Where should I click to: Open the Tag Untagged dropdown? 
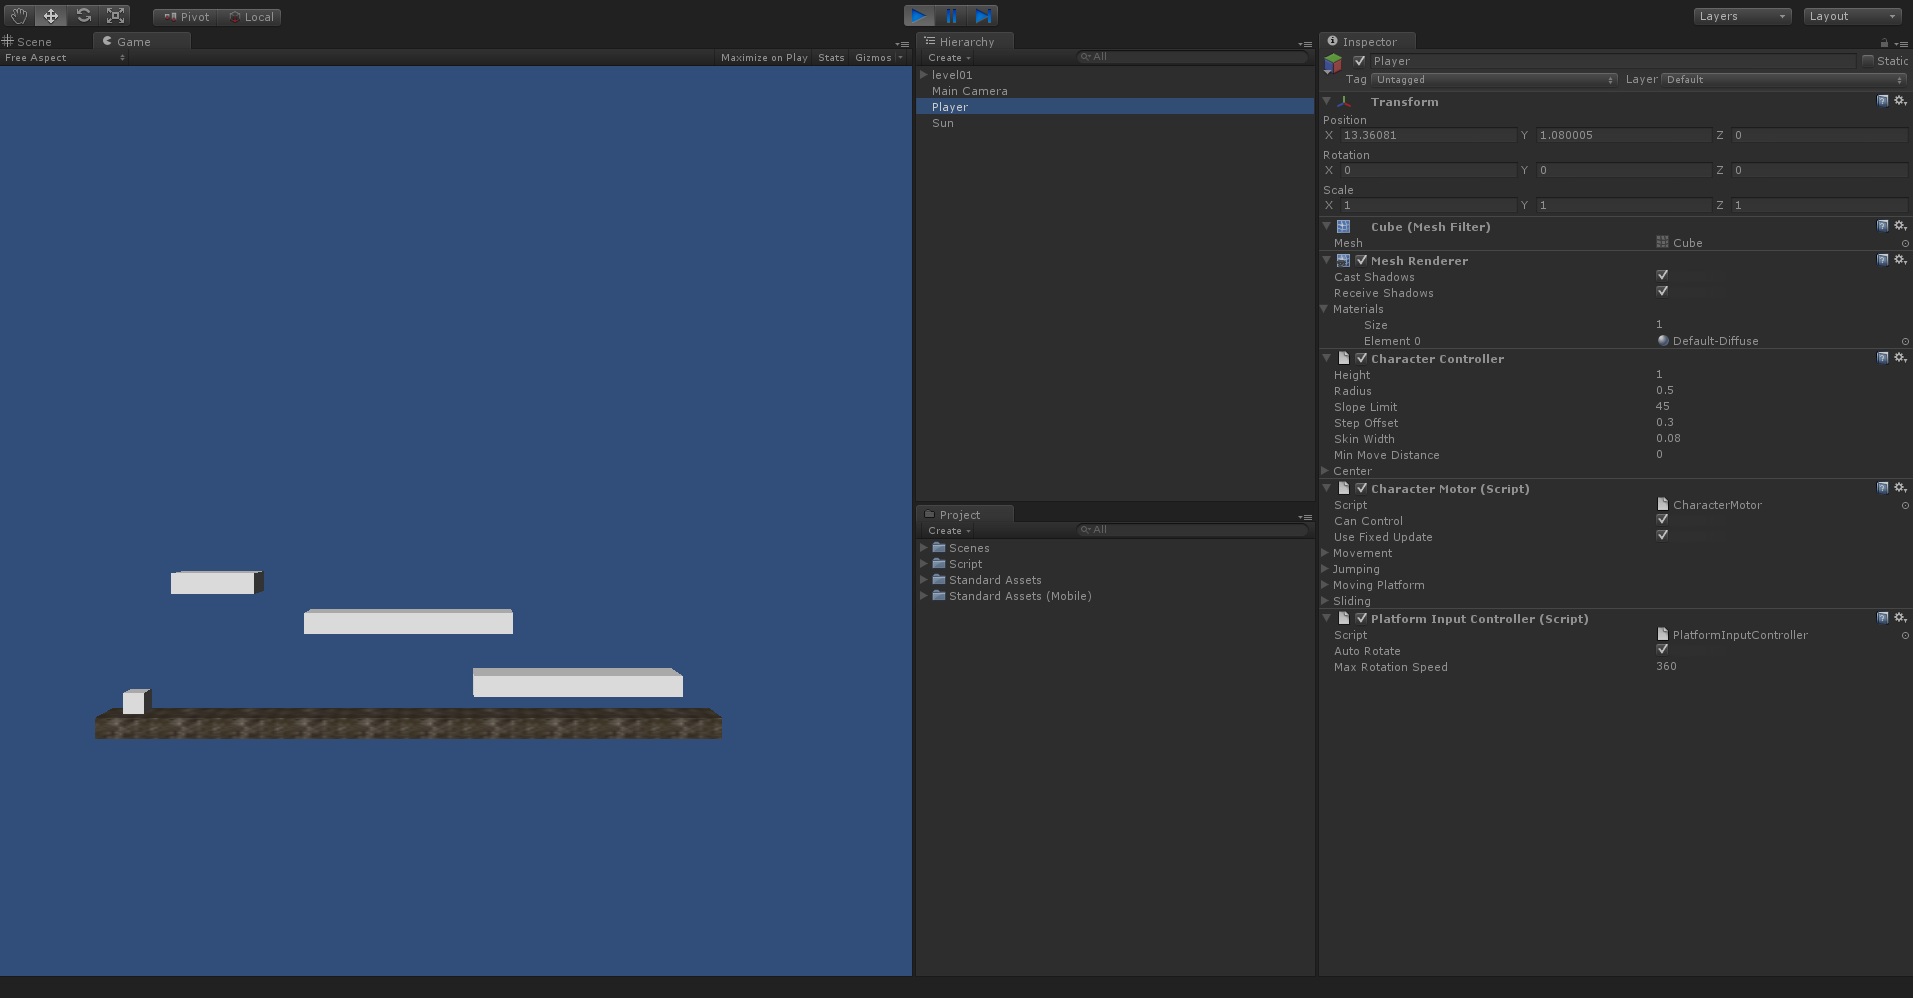tap(1494, 79)
